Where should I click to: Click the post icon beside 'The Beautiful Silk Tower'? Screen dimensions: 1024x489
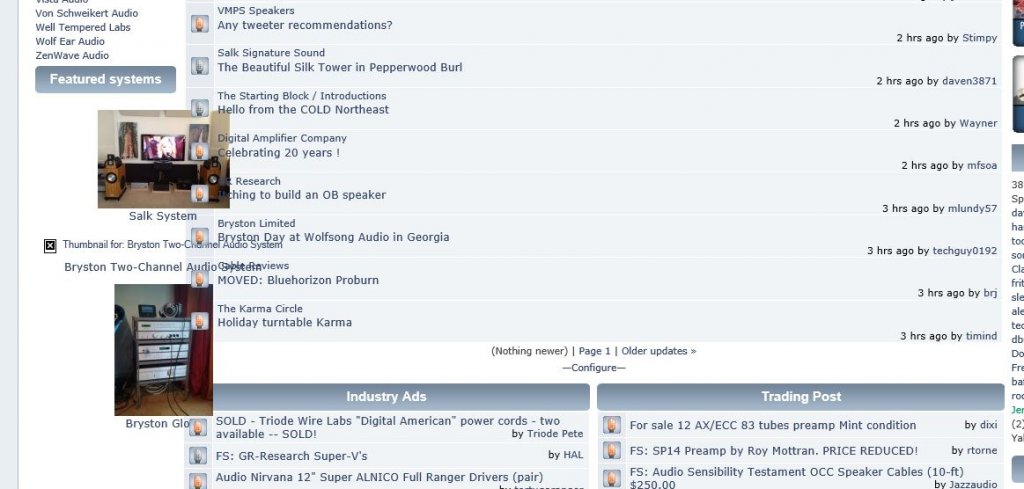pos(200,65)
